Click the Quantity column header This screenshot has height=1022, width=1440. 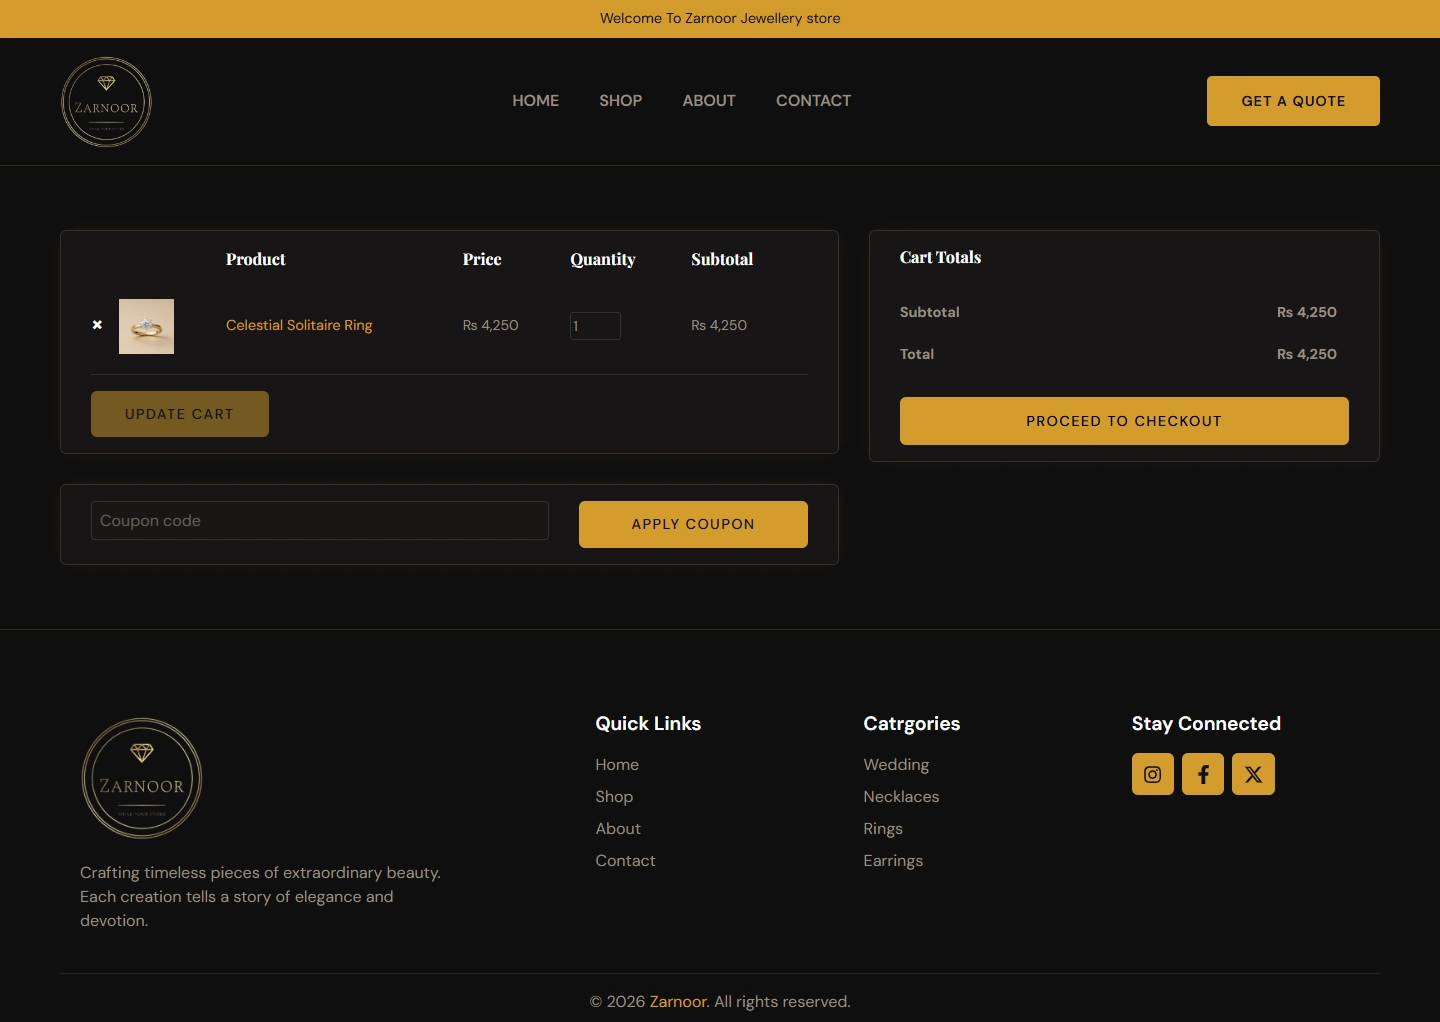tap(603, 259)
